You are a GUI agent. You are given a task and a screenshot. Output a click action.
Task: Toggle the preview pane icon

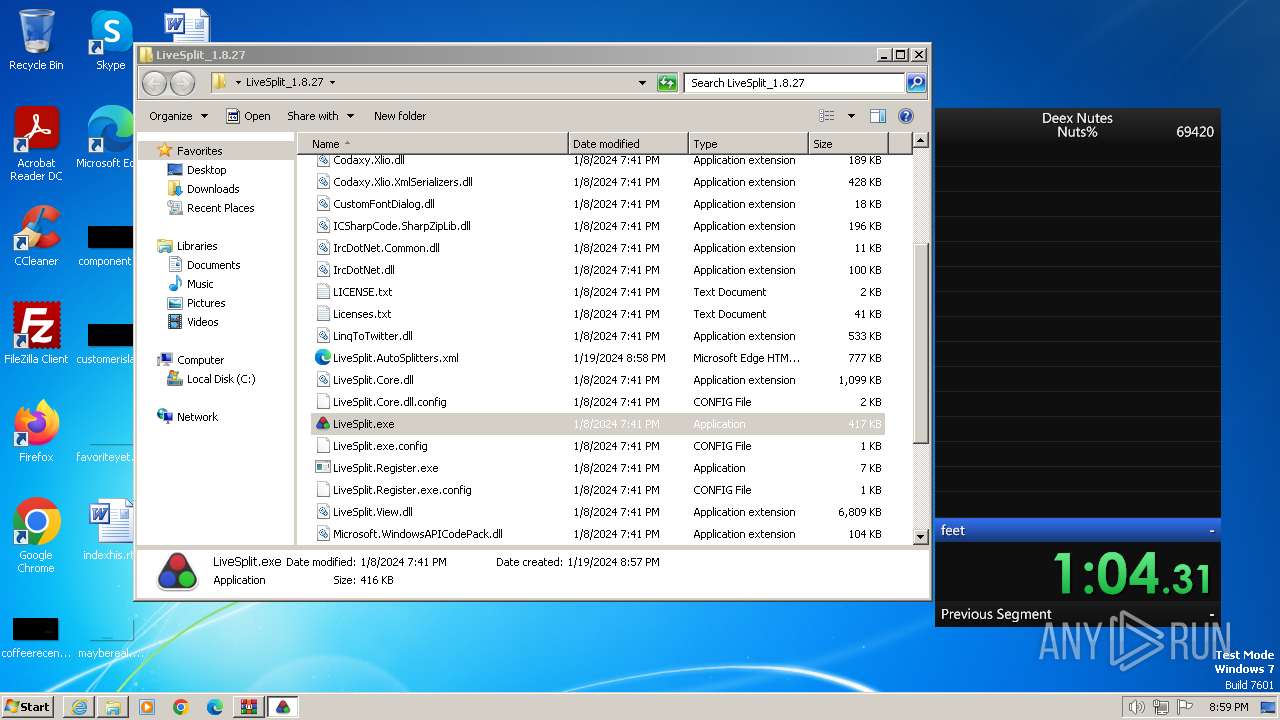[x=877, y=116]
